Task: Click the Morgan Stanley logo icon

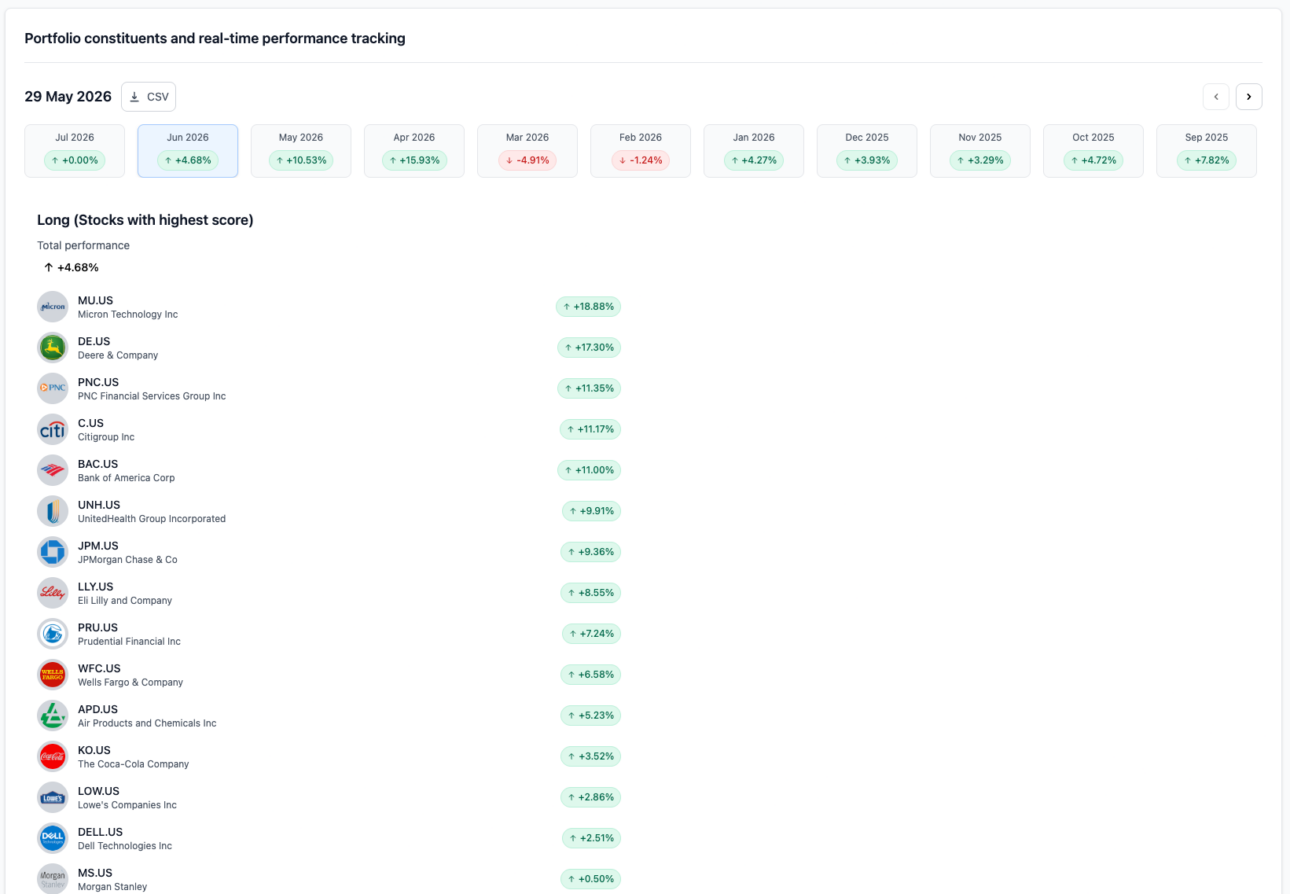Action: click(x=52, y=879)
